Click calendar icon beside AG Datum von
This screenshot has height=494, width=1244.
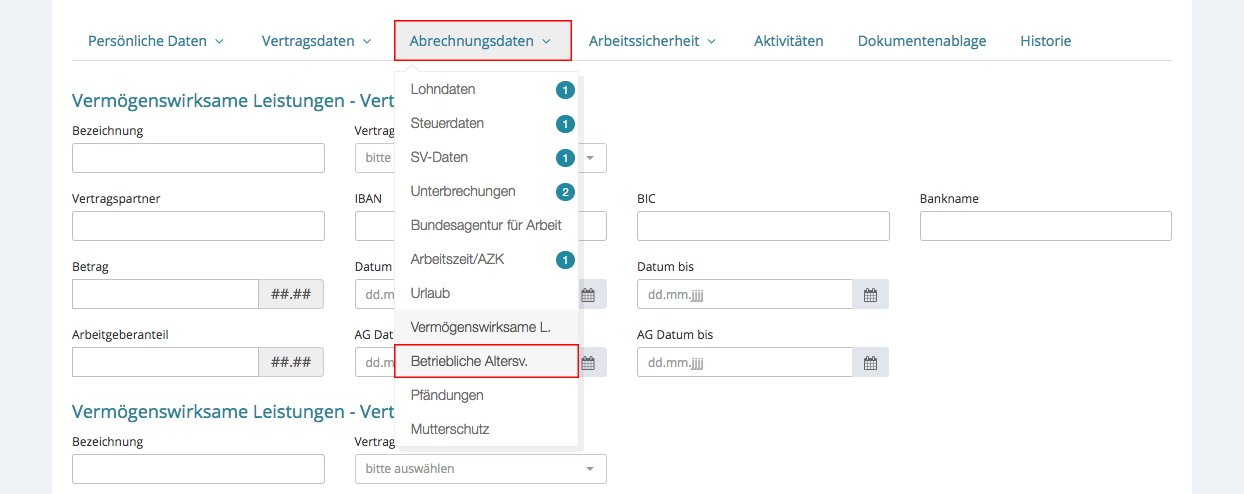[588, 362]
